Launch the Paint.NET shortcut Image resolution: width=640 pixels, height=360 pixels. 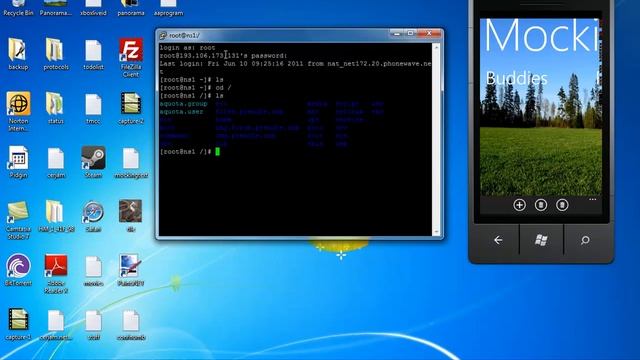[131, 270]
